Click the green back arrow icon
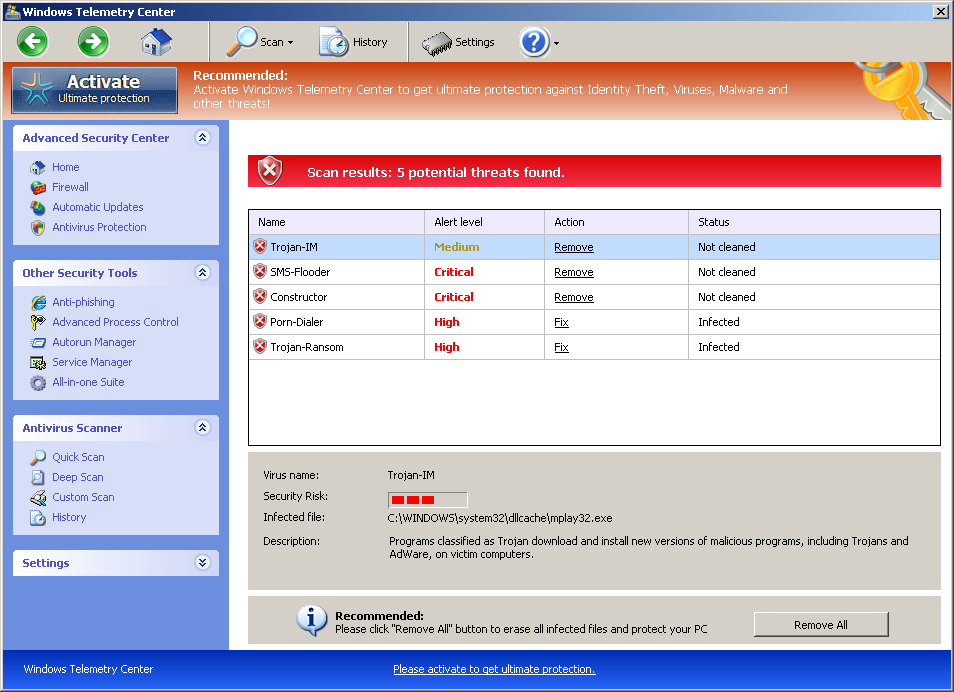 tap(32, 42)
